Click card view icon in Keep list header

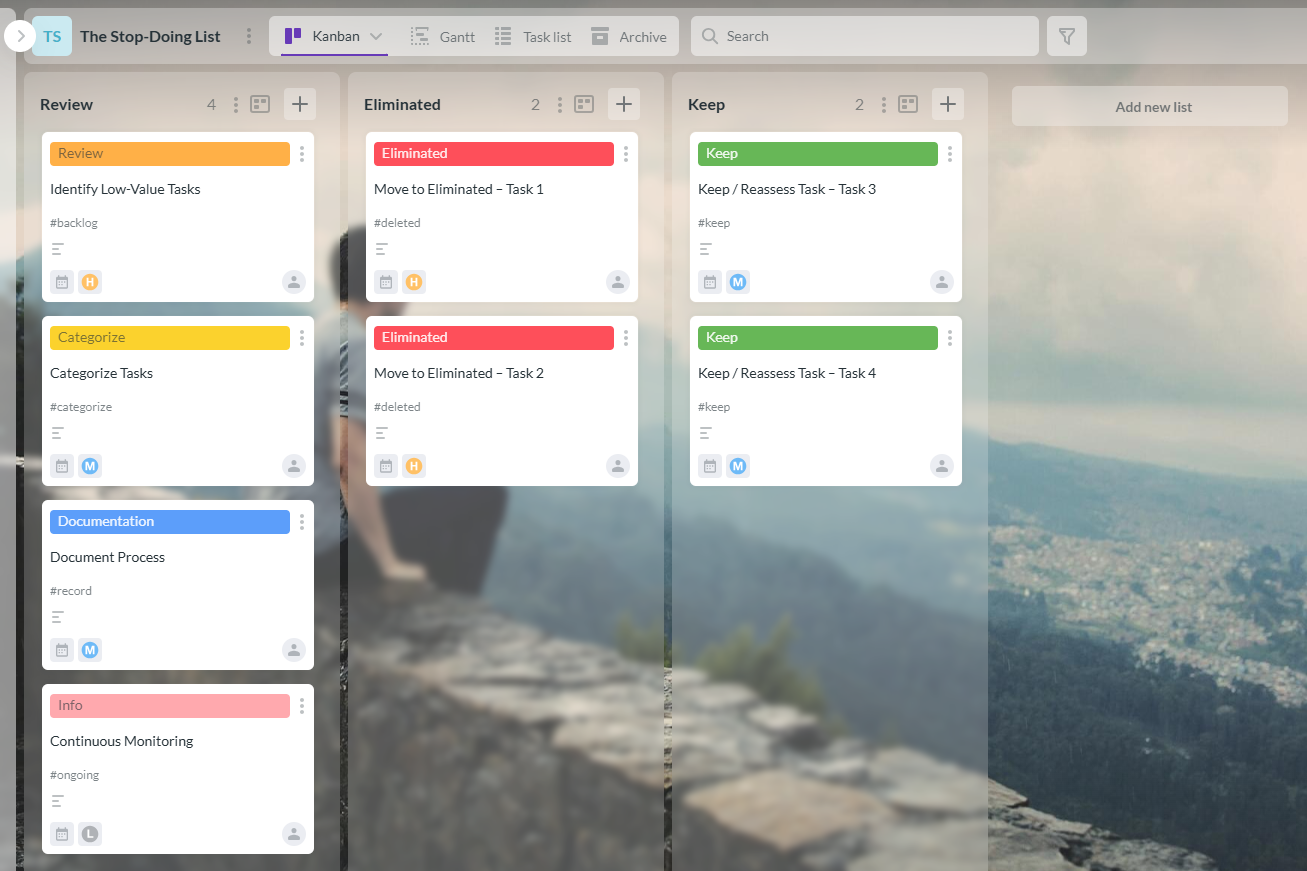[x=908, y=104]
